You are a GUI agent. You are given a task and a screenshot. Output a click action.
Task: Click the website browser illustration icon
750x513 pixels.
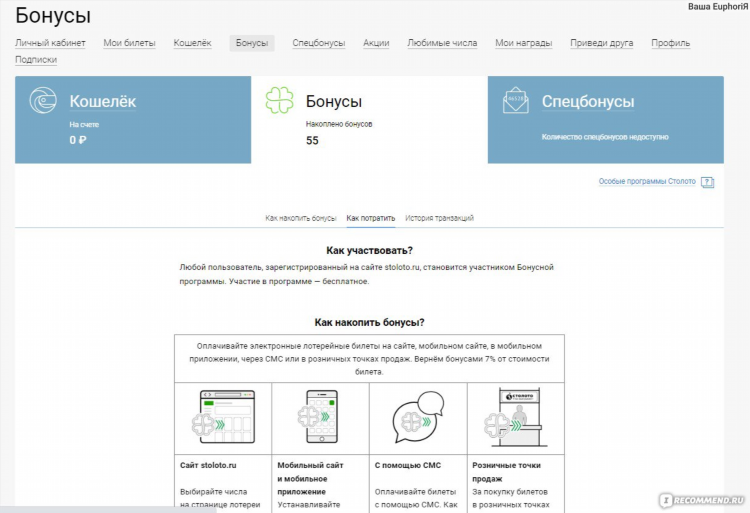click(x=223, y=417)
